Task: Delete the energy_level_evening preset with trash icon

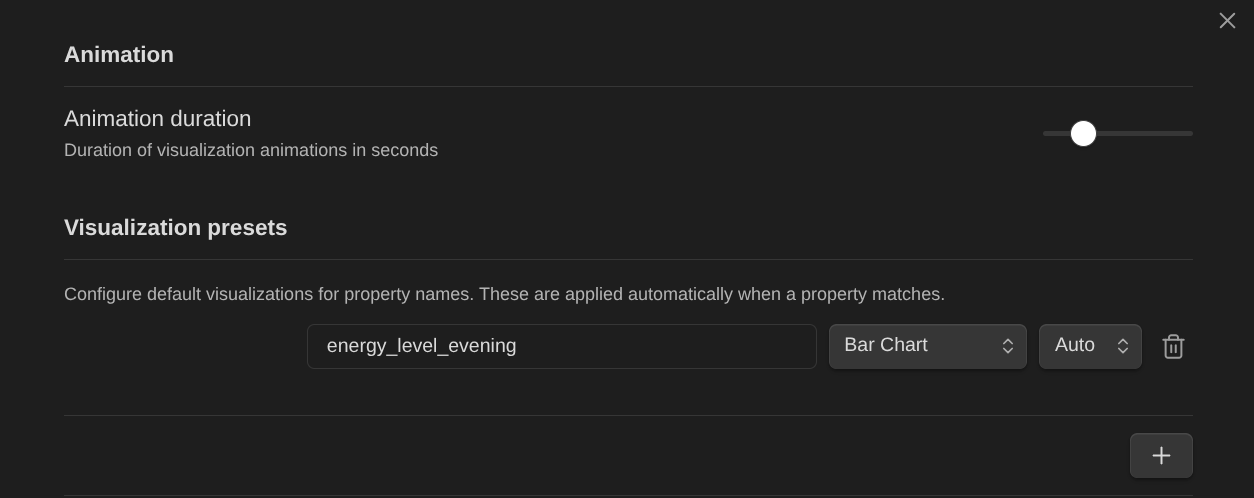Action: coord(1173,346)
